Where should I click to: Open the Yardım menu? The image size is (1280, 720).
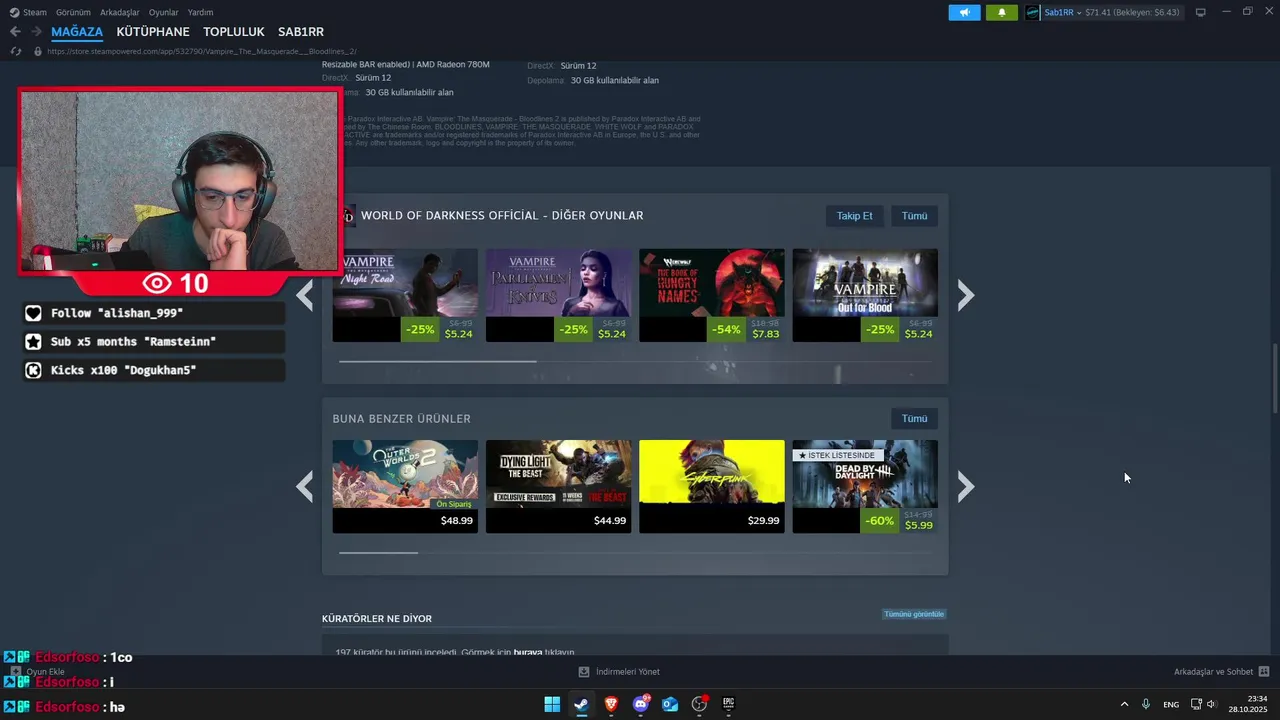click(x=200, y=12)
